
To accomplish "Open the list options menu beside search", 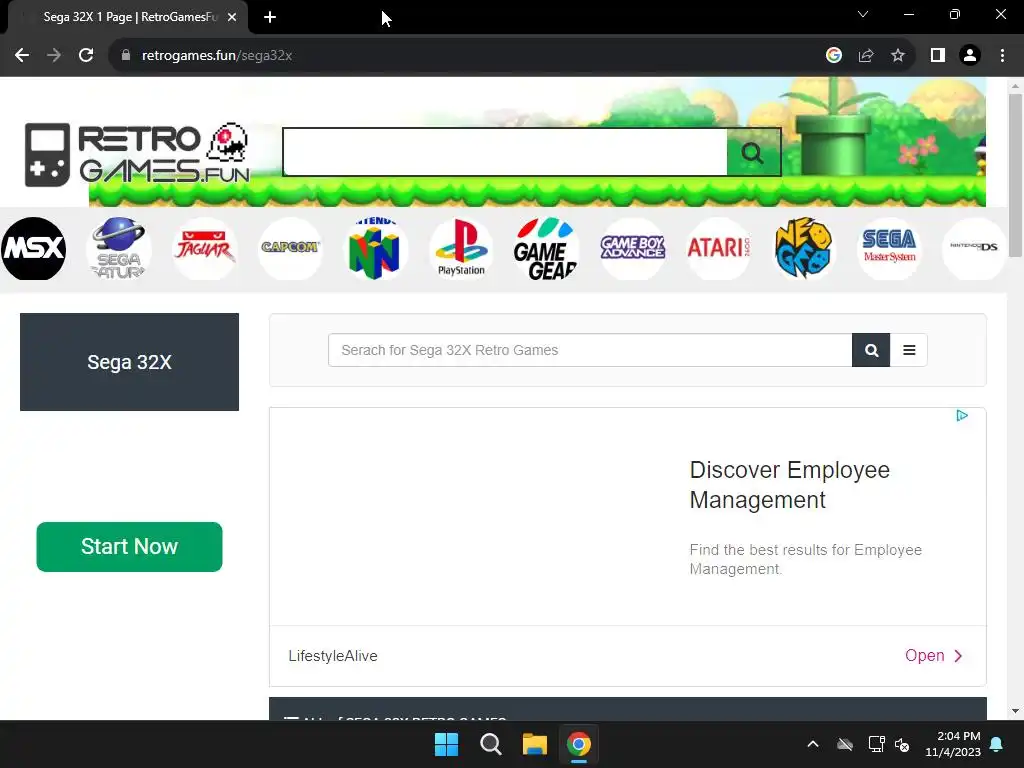I will click(908, 350).
